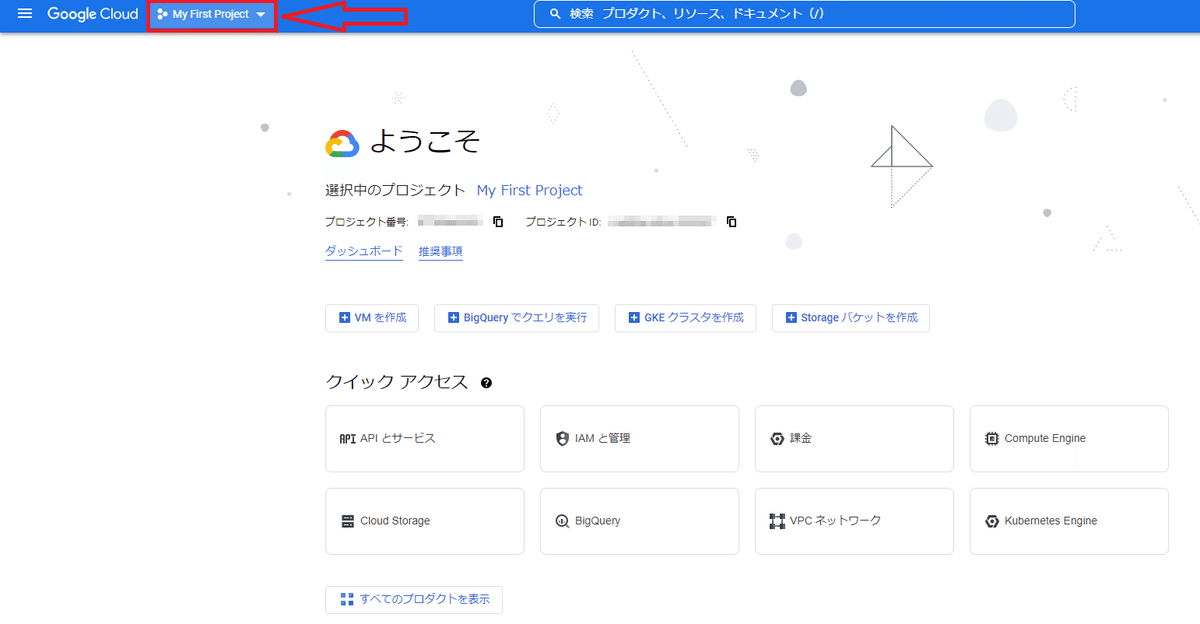Click the magnifier icon beside BigQuery card
Image resolution: width=1200 pixels, height=624 pixels.
coord(562,521)
